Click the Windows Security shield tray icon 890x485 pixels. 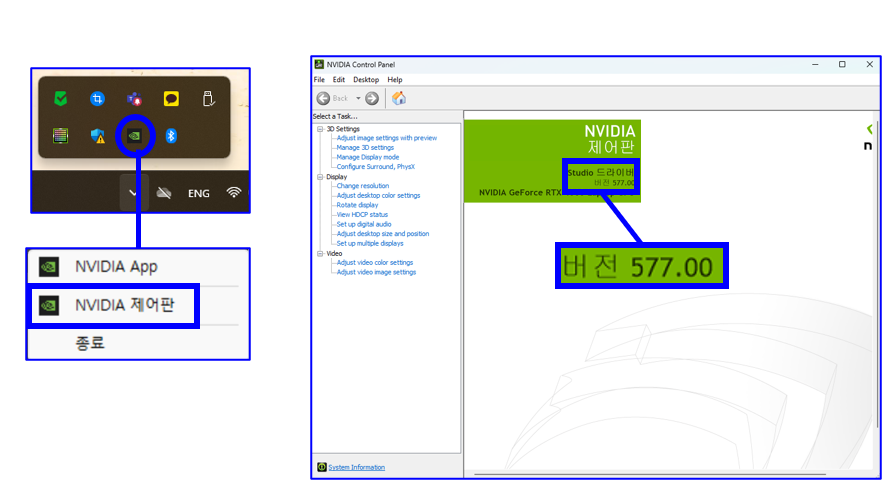98,135
